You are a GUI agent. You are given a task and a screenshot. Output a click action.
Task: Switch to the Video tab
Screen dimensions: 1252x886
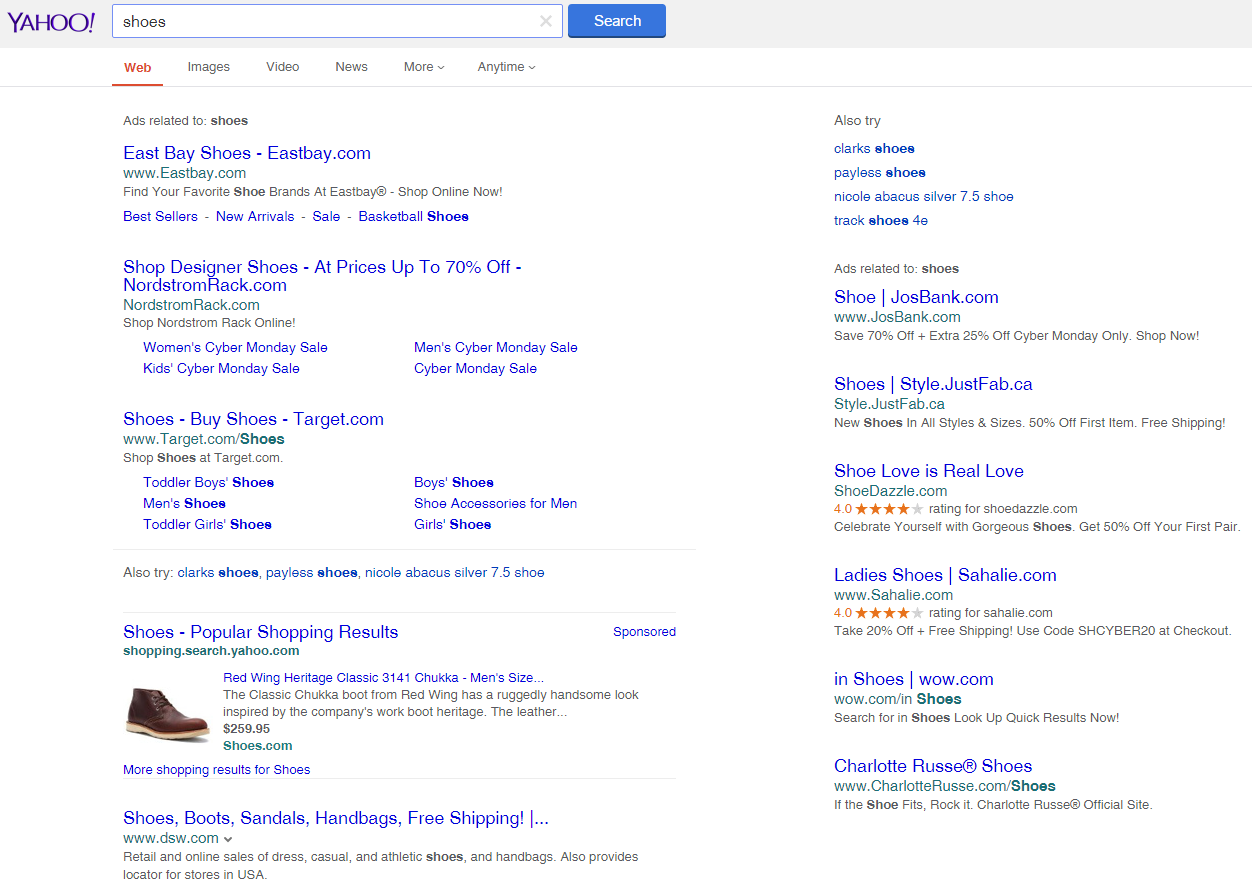(x=282, y=67)
